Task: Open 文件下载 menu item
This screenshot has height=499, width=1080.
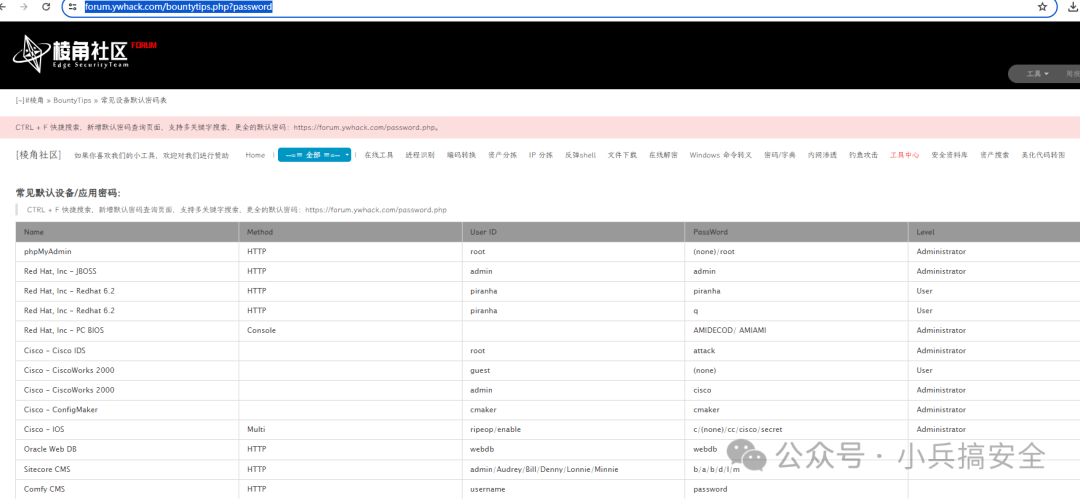Action: tap(622, 155)
